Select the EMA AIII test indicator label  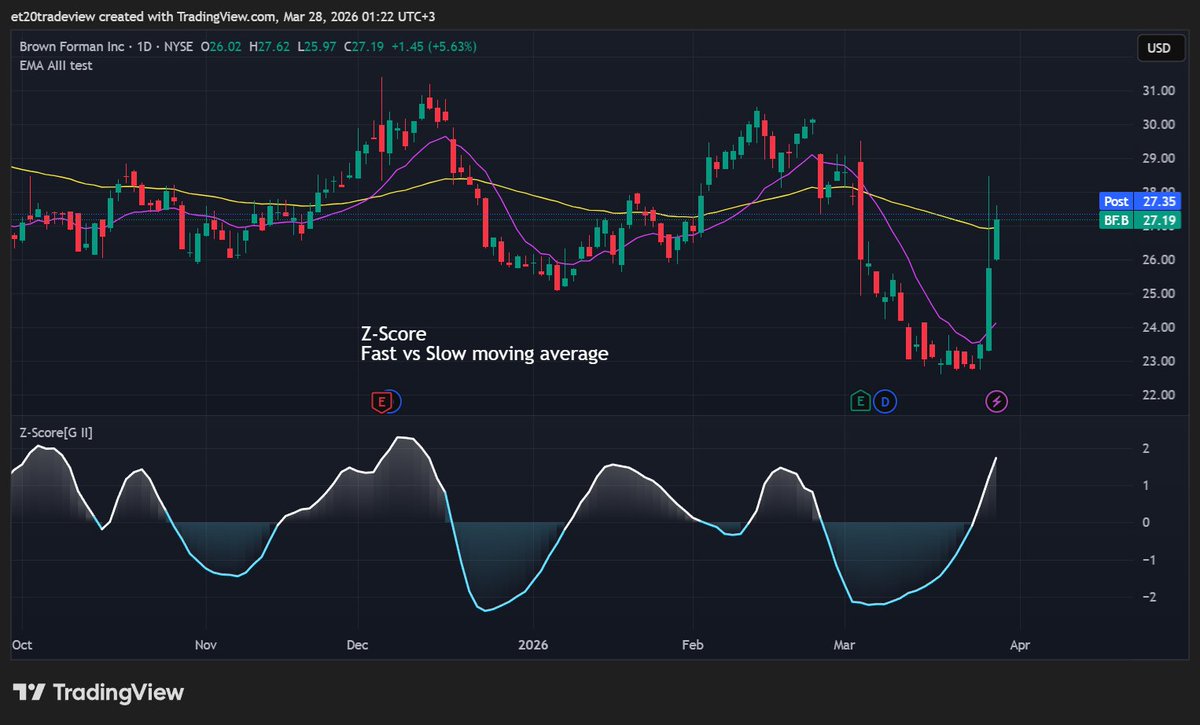[57, 65]
